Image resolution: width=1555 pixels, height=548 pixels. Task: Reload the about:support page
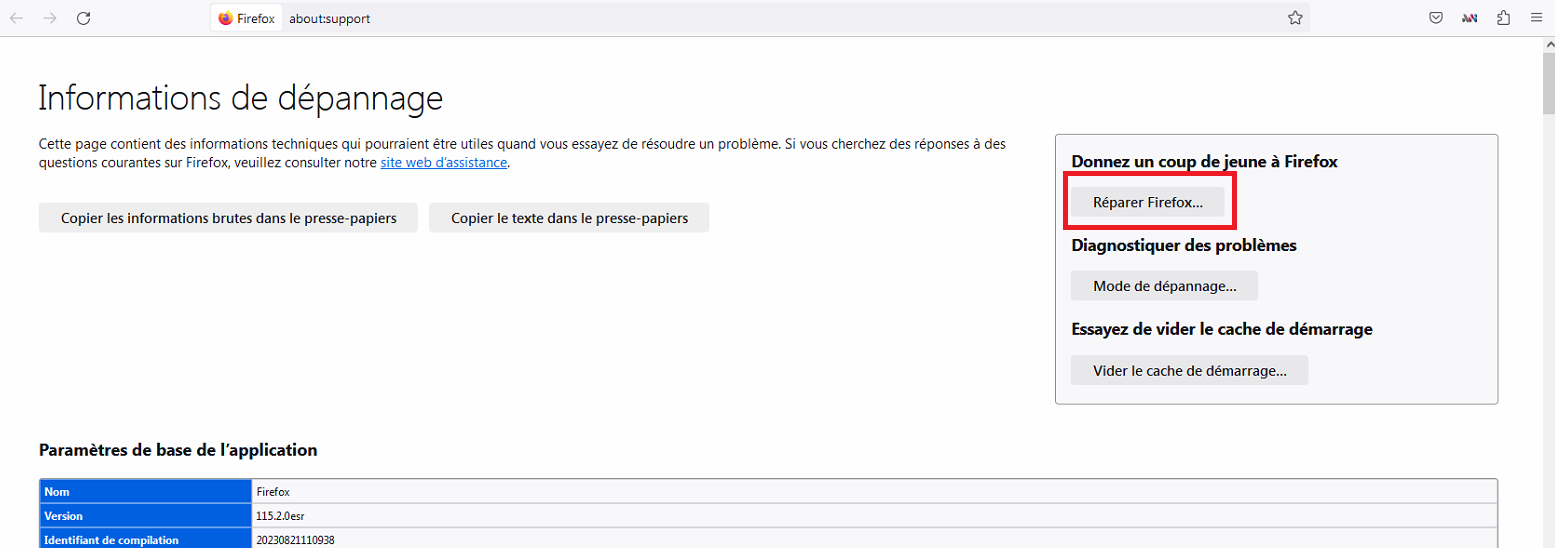coord(84,18)
